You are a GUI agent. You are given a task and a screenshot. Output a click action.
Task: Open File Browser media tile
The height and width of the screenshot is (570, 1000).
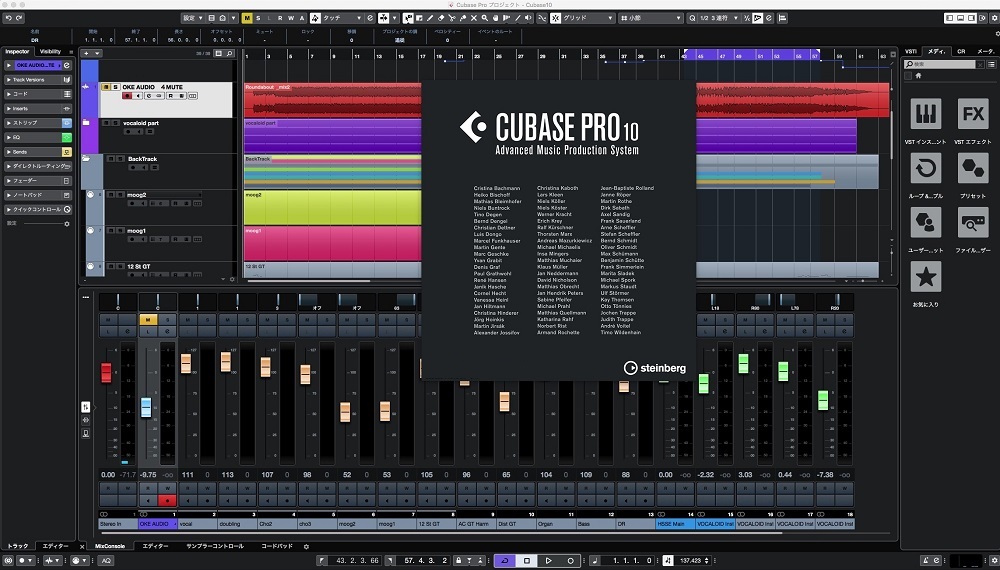(x=973, y=223)
